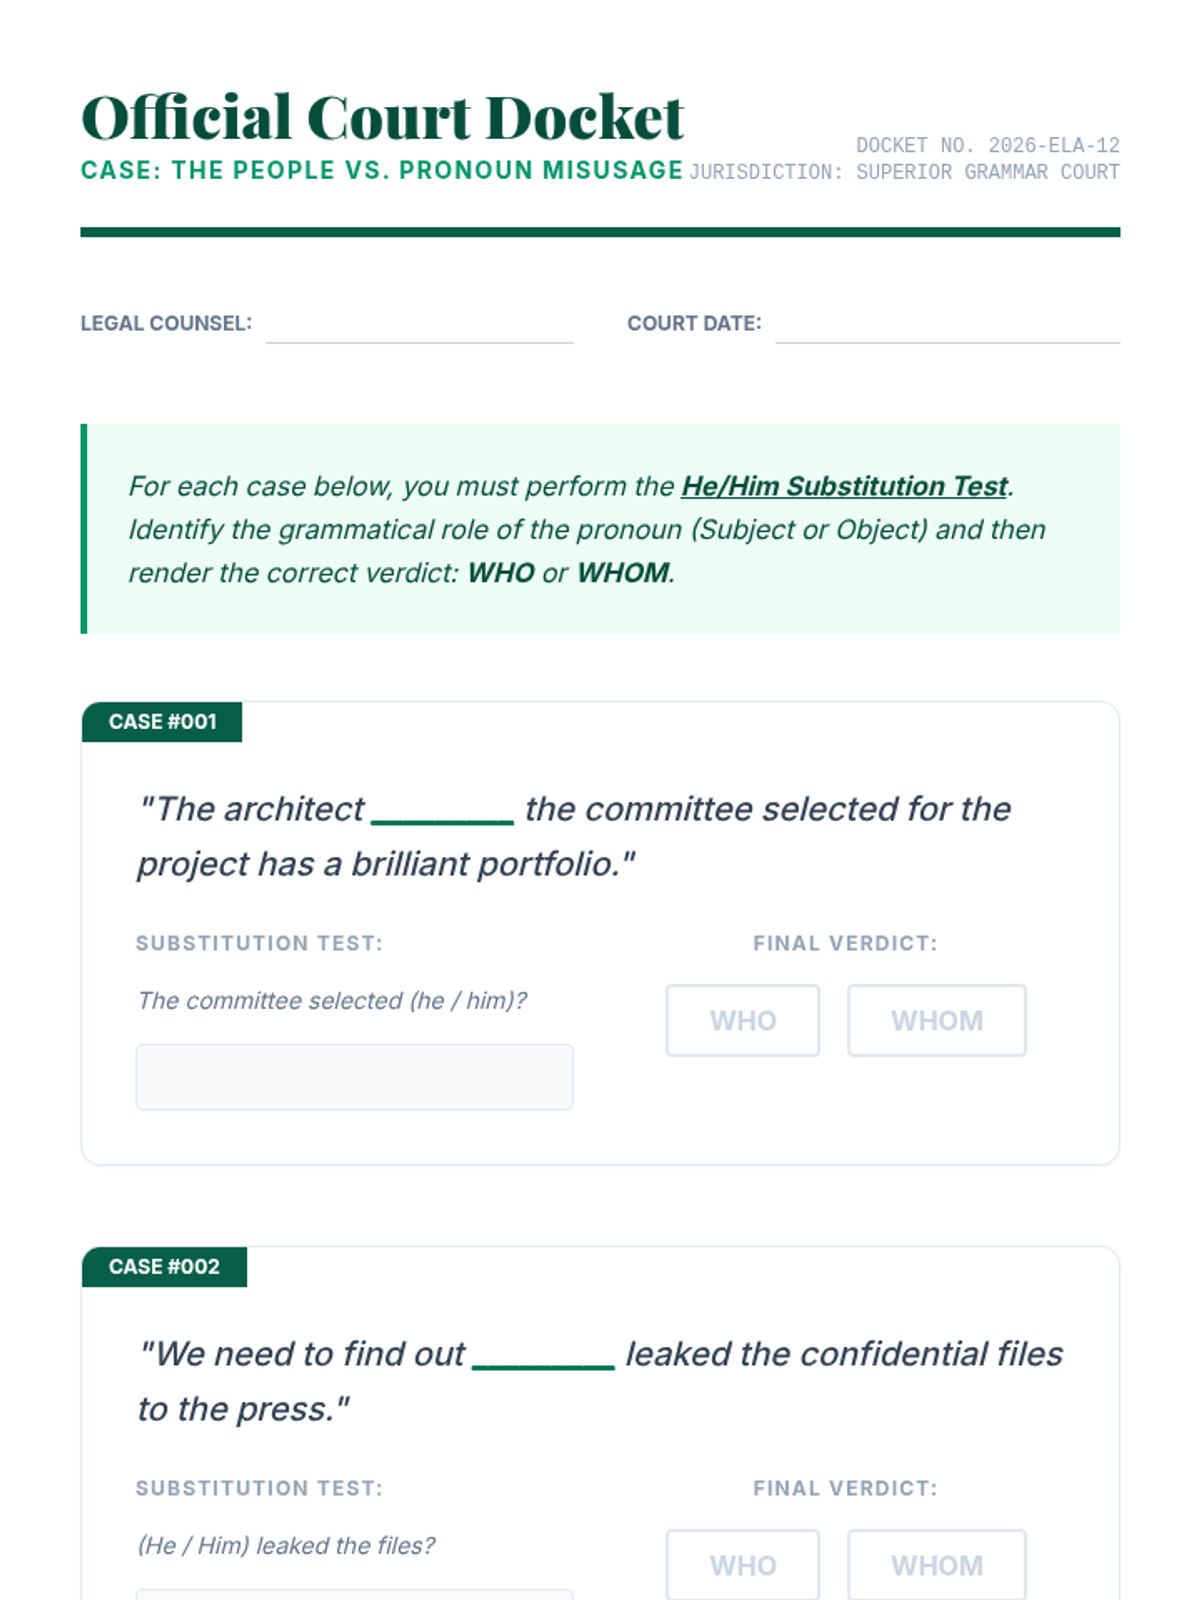Click the docket number 2026-ELA-12 text

(x=1053, y=146)
